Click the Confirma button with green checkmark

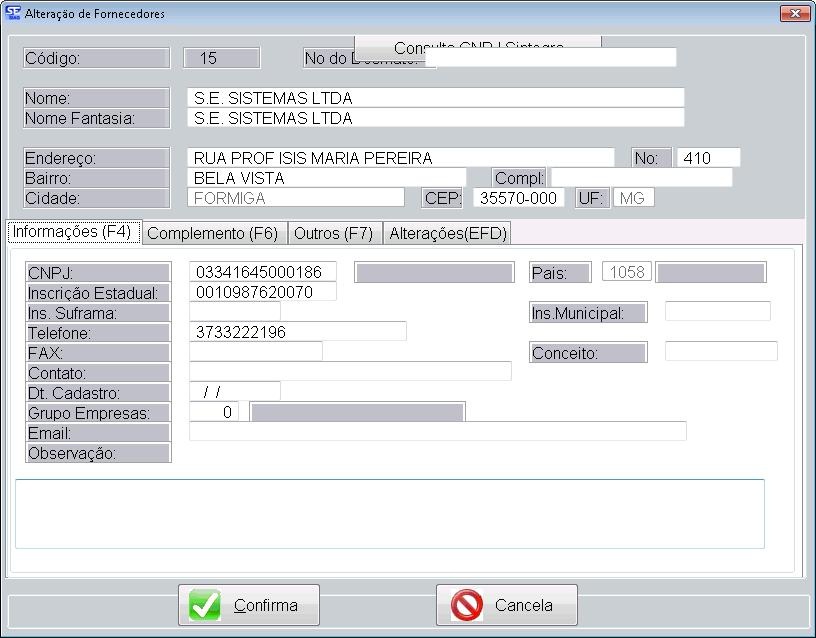(249, 605)
